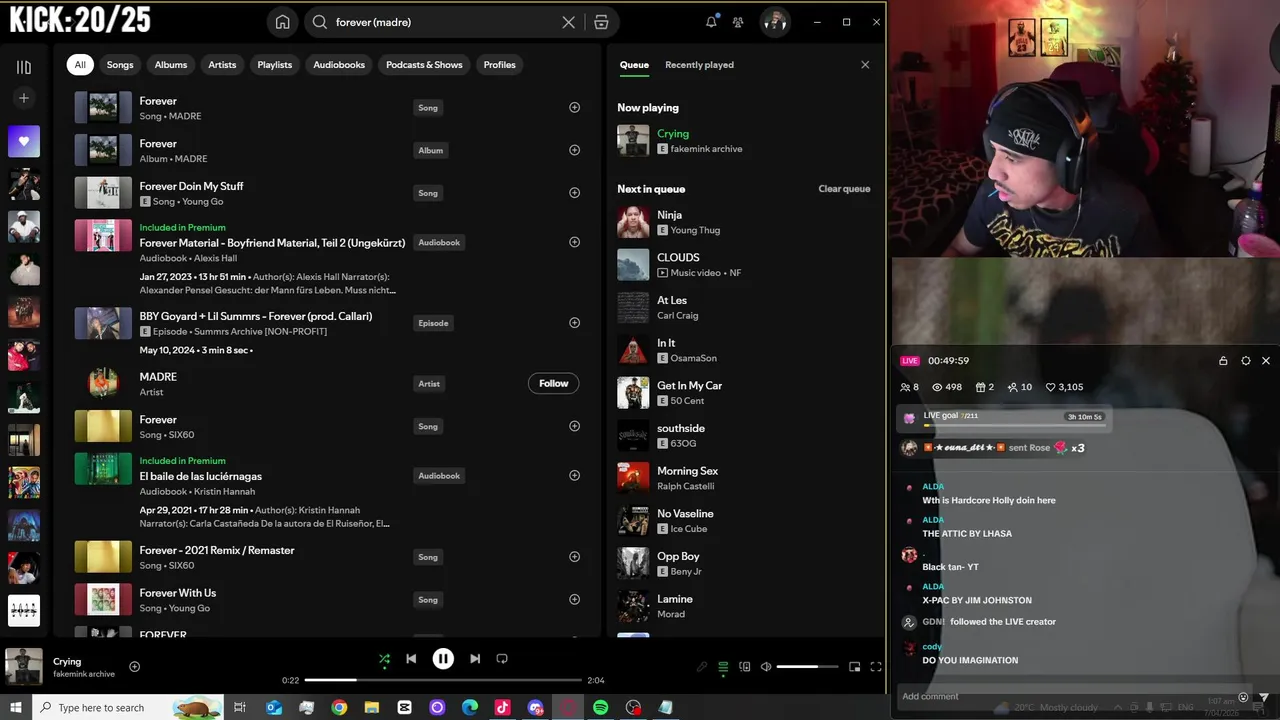
Task: Add Forever song by MADRE to Liked Songs
Action: pyautogui.click(x=574, y=107)
